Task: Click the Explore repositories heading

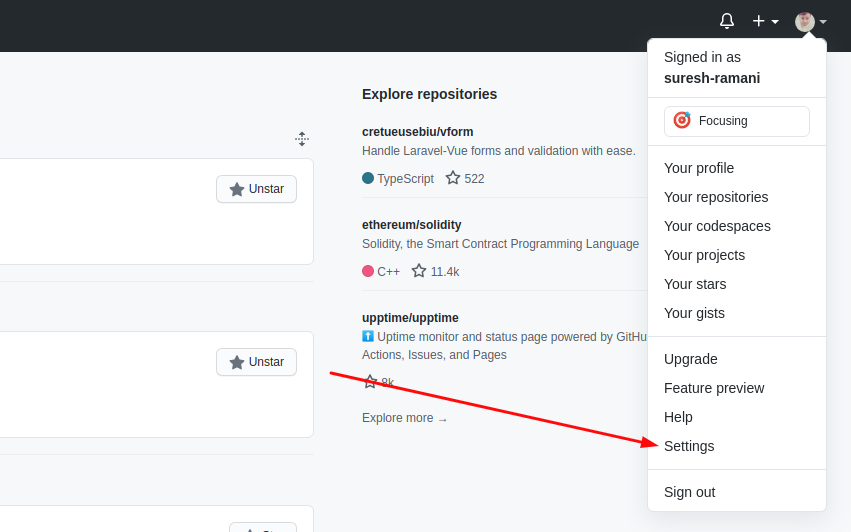Action: pos(429,94)
